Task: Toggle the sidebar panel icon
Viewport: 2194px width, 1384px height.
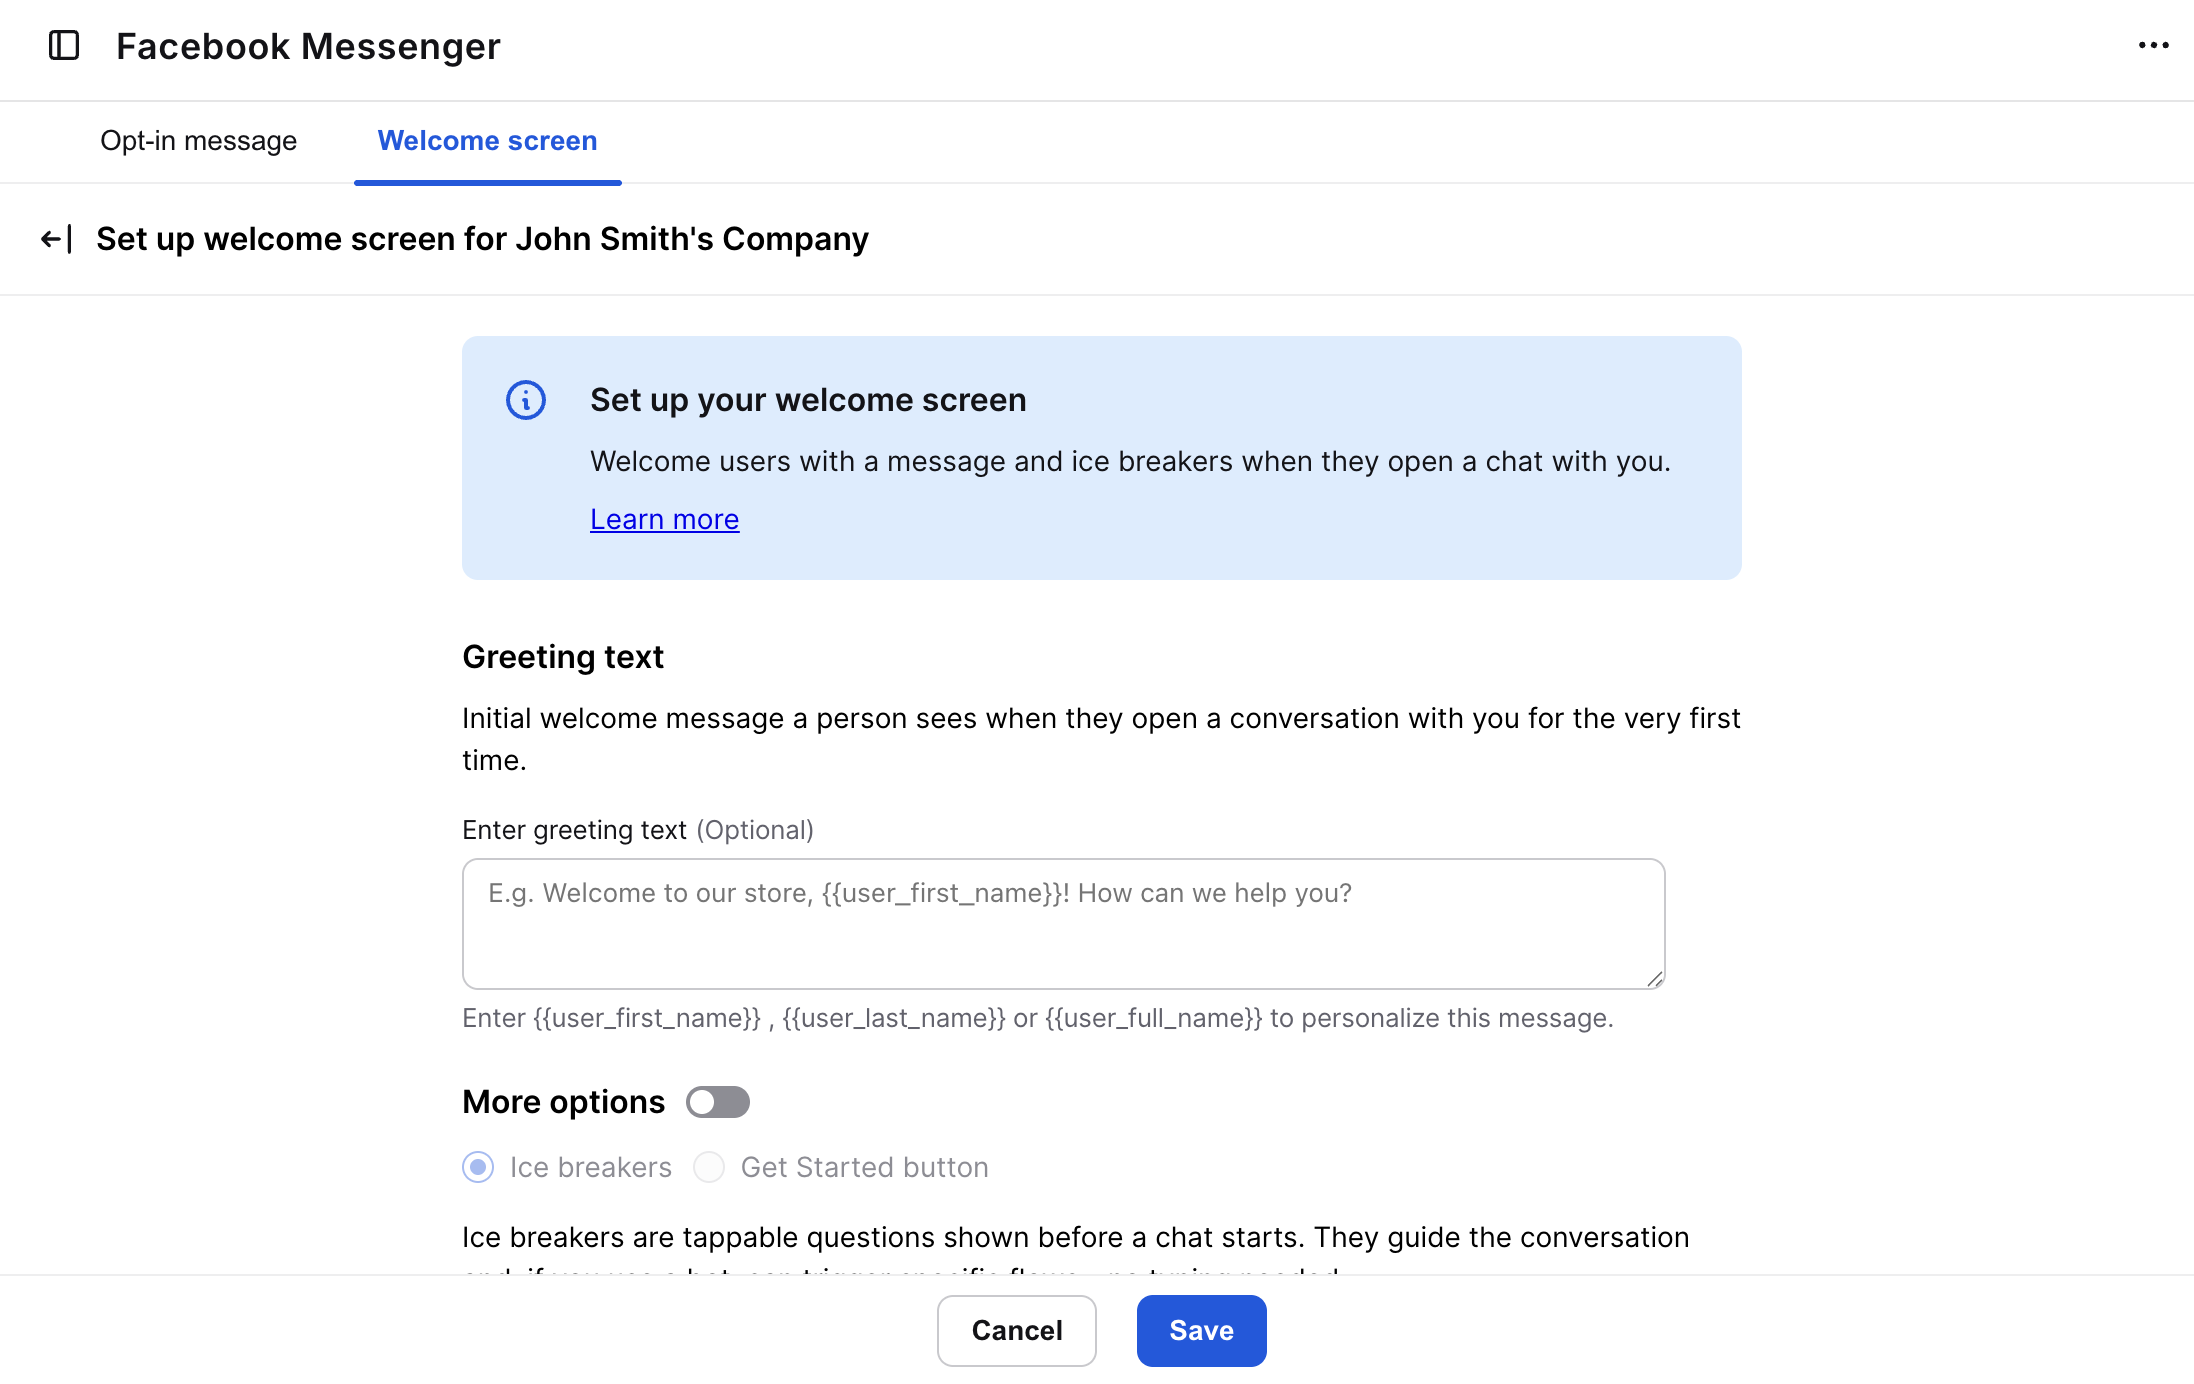Action: (x=64, y=45)
